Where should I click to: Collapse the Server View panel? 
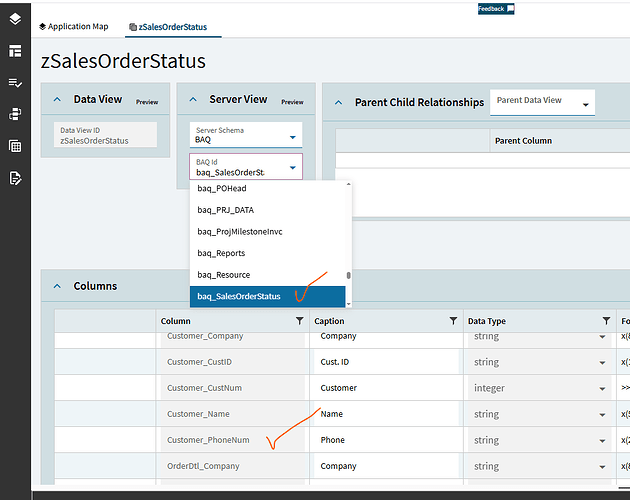point(193,100)
